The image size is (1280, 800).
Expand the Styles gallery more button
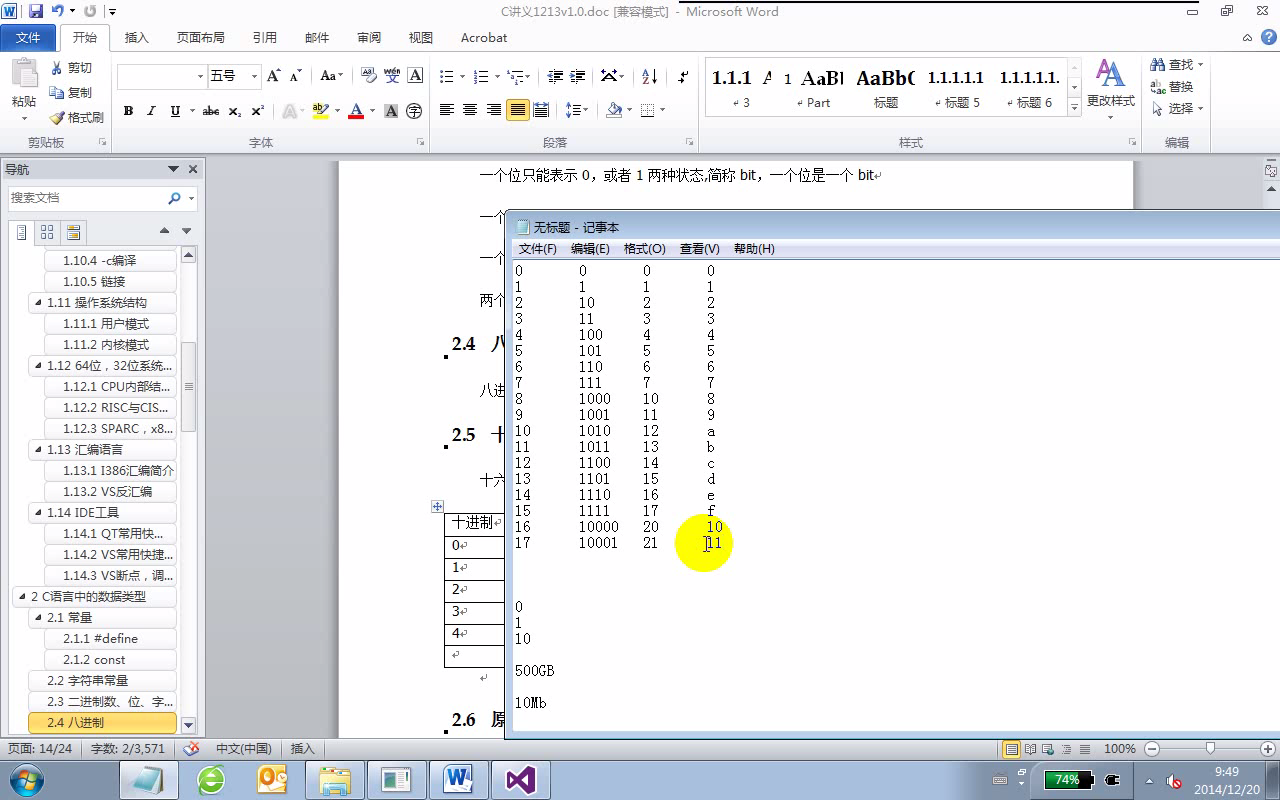tap(1075, 105)
